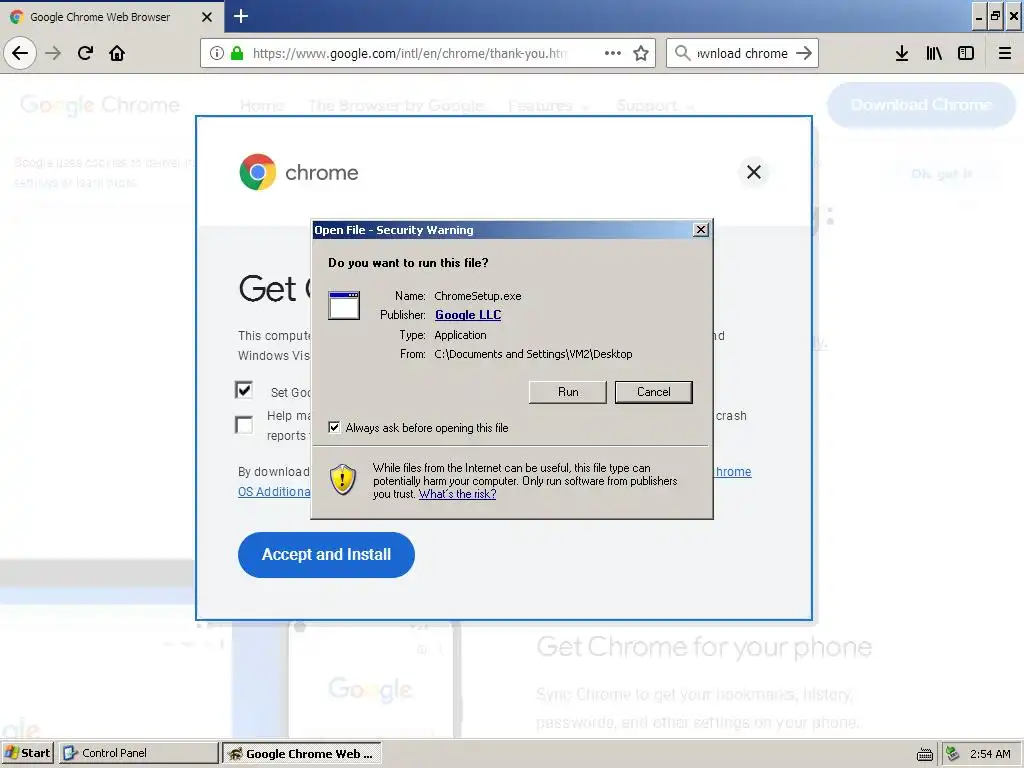The height and width of the screenshot is (768, 1024).
Task: Open page actions three-dot menu
Action: click(613, 53)
